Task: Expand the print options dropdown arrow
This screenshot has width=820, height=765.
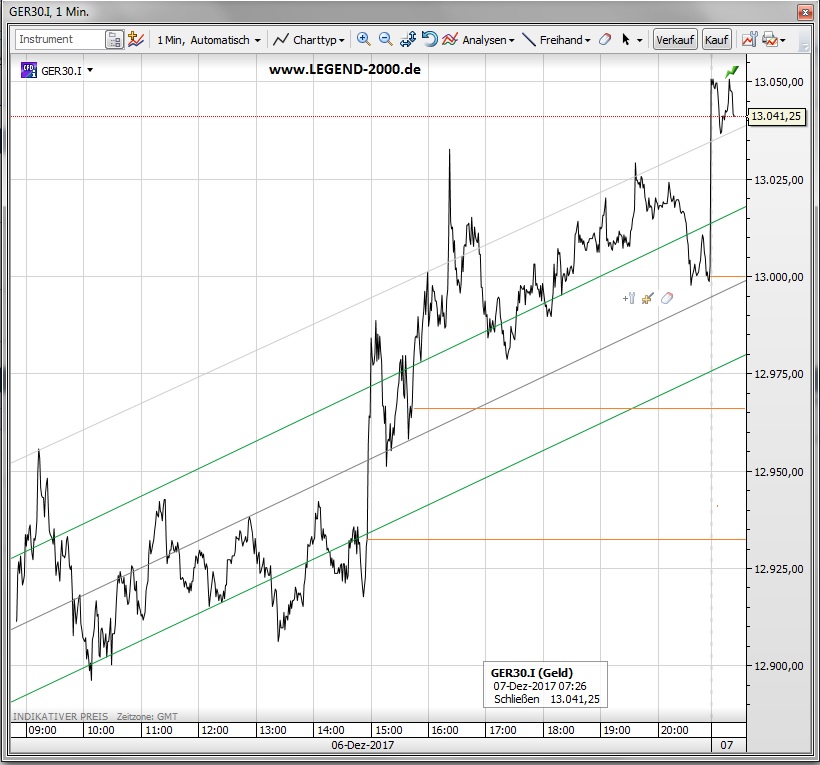Action: pos(783,40)
